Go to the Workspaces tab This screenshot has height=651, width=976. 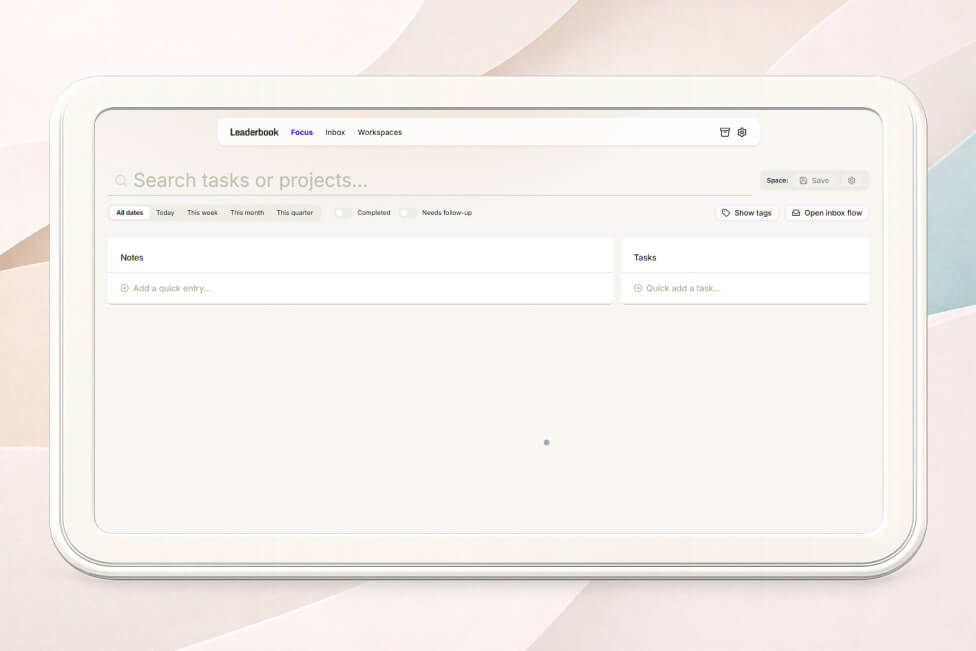click(380, 132)
